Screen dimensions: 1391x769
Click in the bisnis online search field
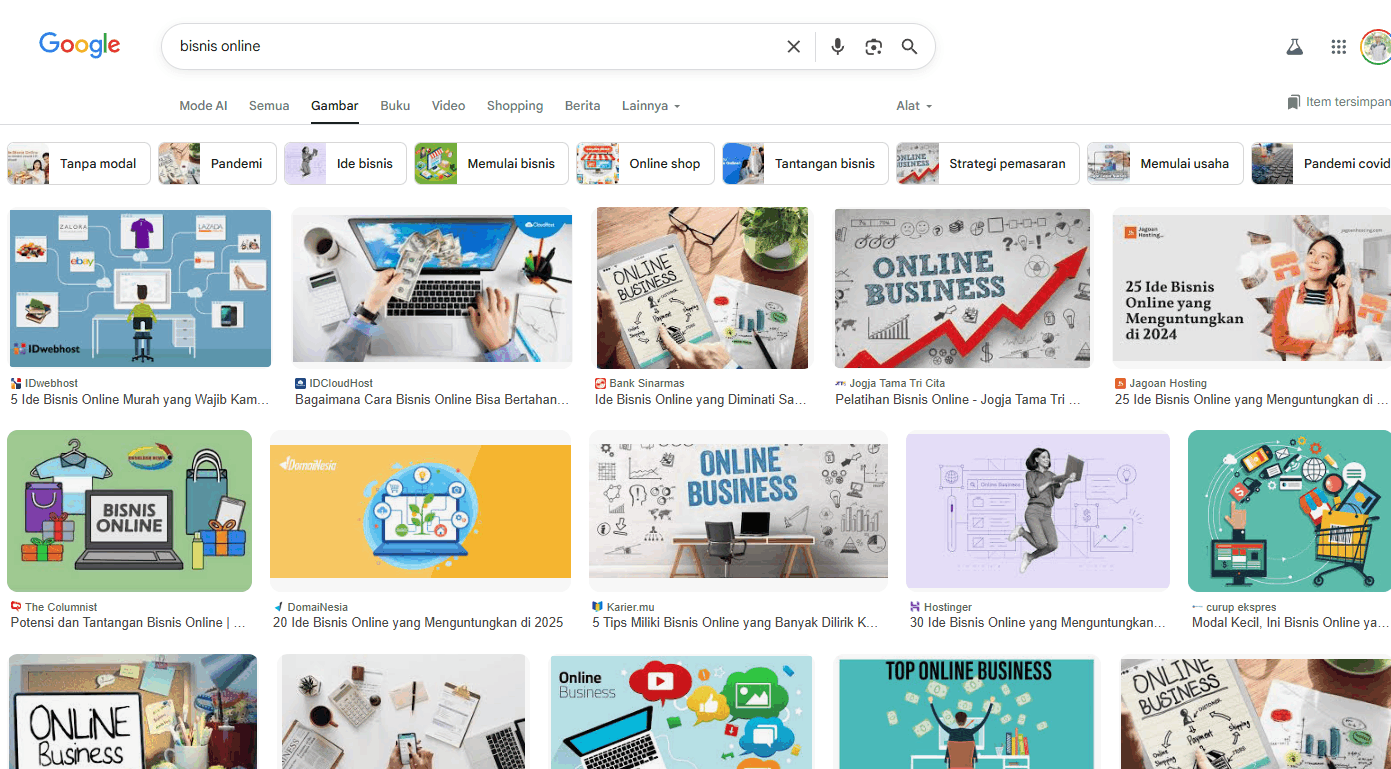(470, 47)
